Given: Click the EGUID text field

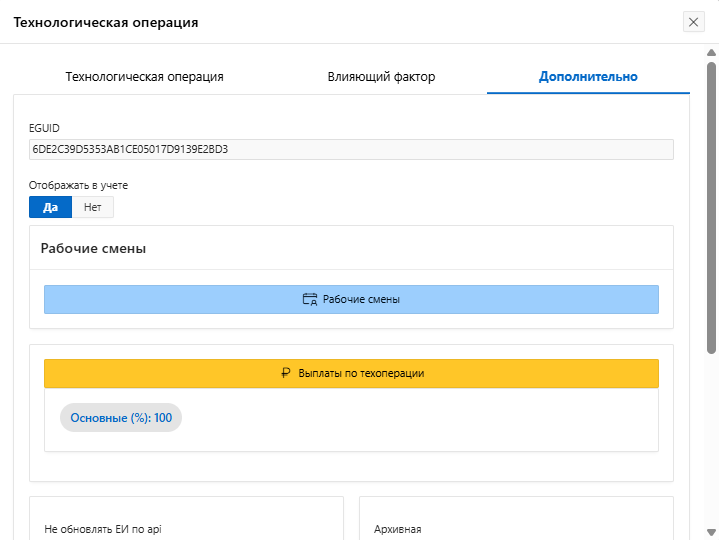Looking at the screenshot, I should tap(351, 149).
